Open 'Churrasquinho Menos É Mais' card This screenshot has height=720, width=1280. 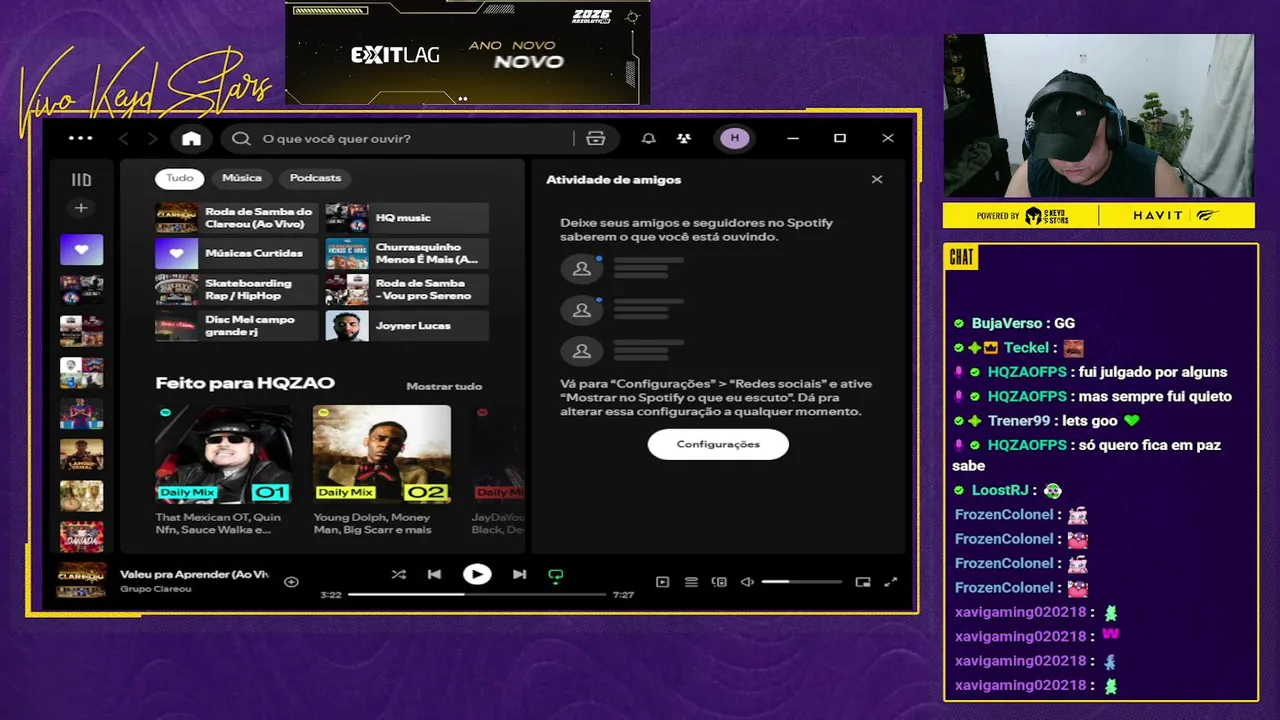pos(407,254)
